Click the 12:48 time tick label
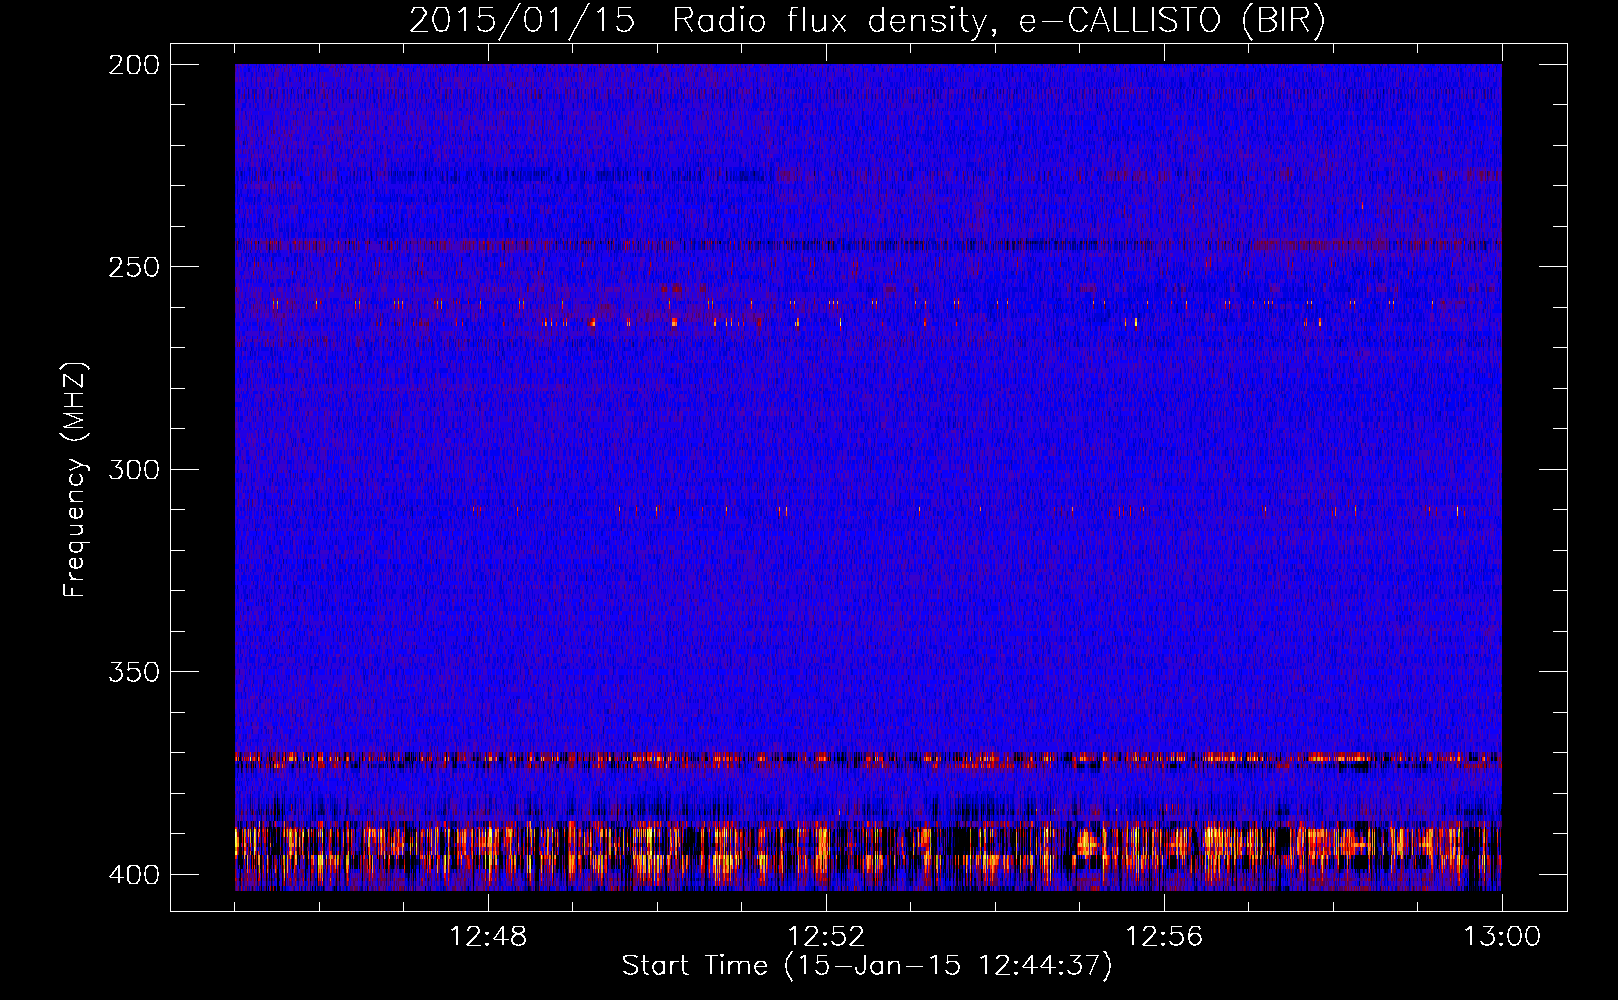Screen dimensions: 1618x1000 tap(488, 937)
